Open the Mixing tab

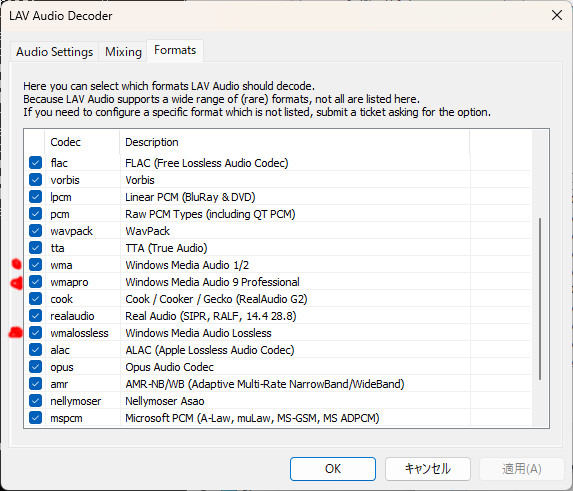(x=123, y=52)
